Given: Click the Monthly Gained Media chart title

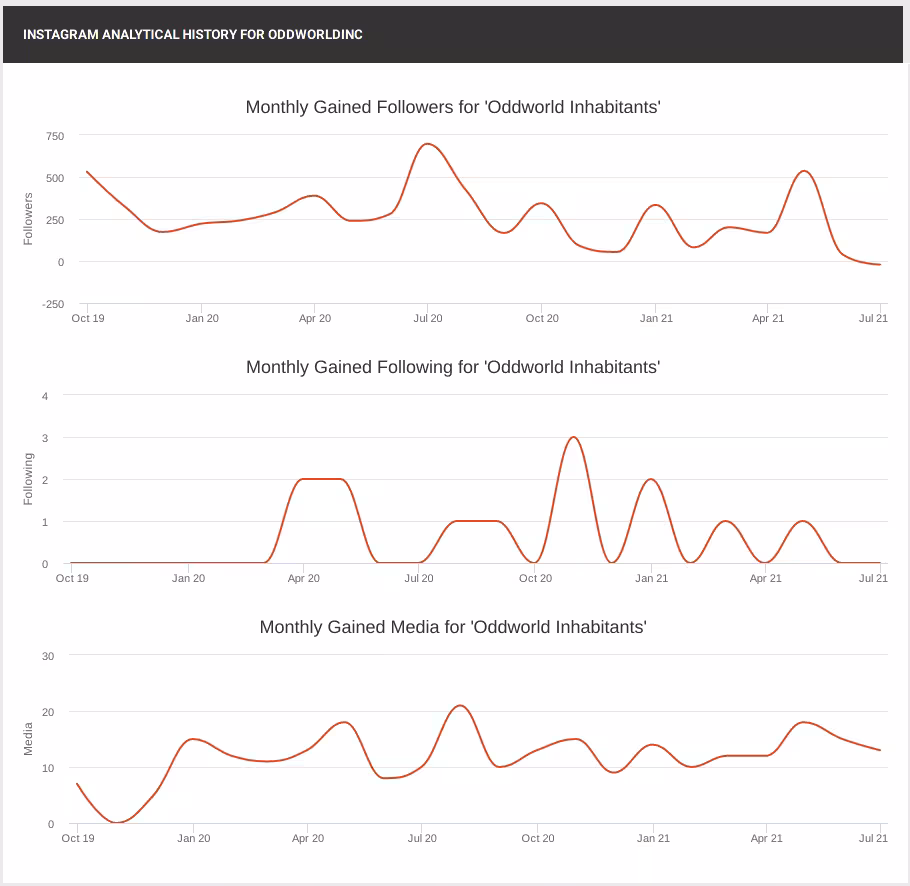Looking at the screenshot, I should (x=453, y=627).
